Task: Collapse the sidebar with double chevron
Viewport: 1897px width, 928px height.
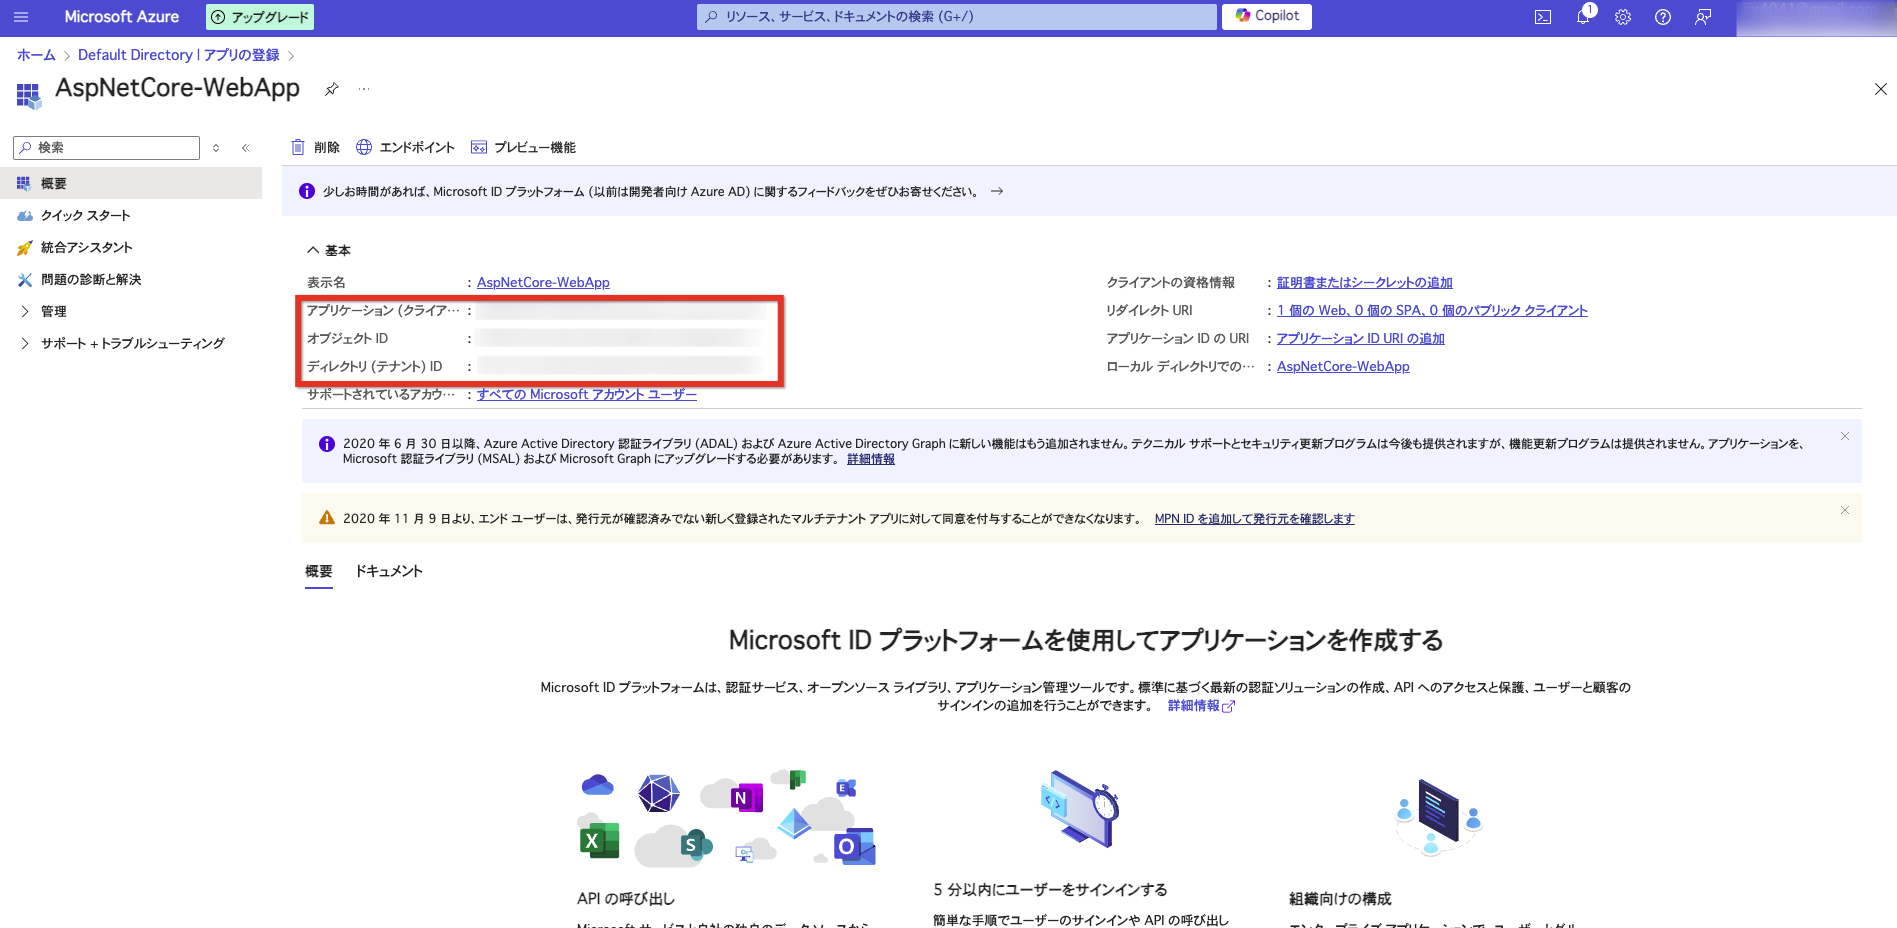Action: click(x=245, y=148)
